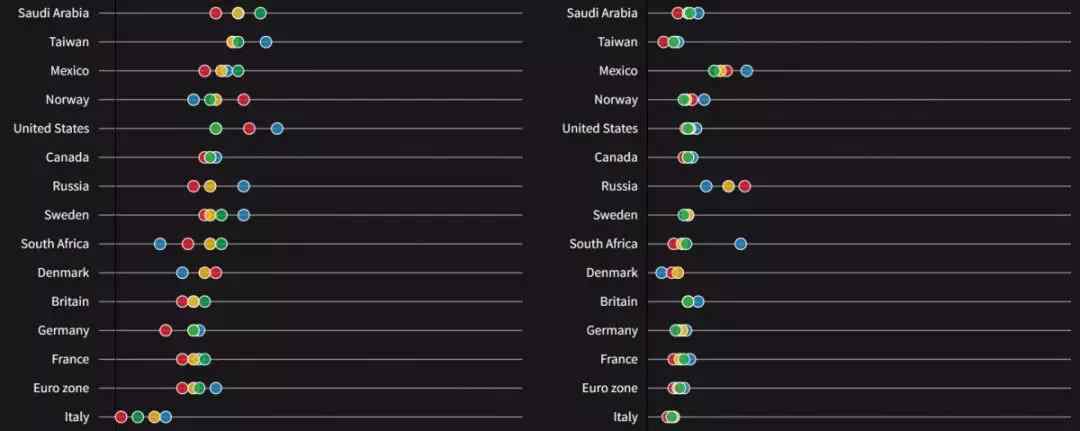Select the red Italy dot in left chart
This screenshot has height=431, width=1080.
[121, 417]
